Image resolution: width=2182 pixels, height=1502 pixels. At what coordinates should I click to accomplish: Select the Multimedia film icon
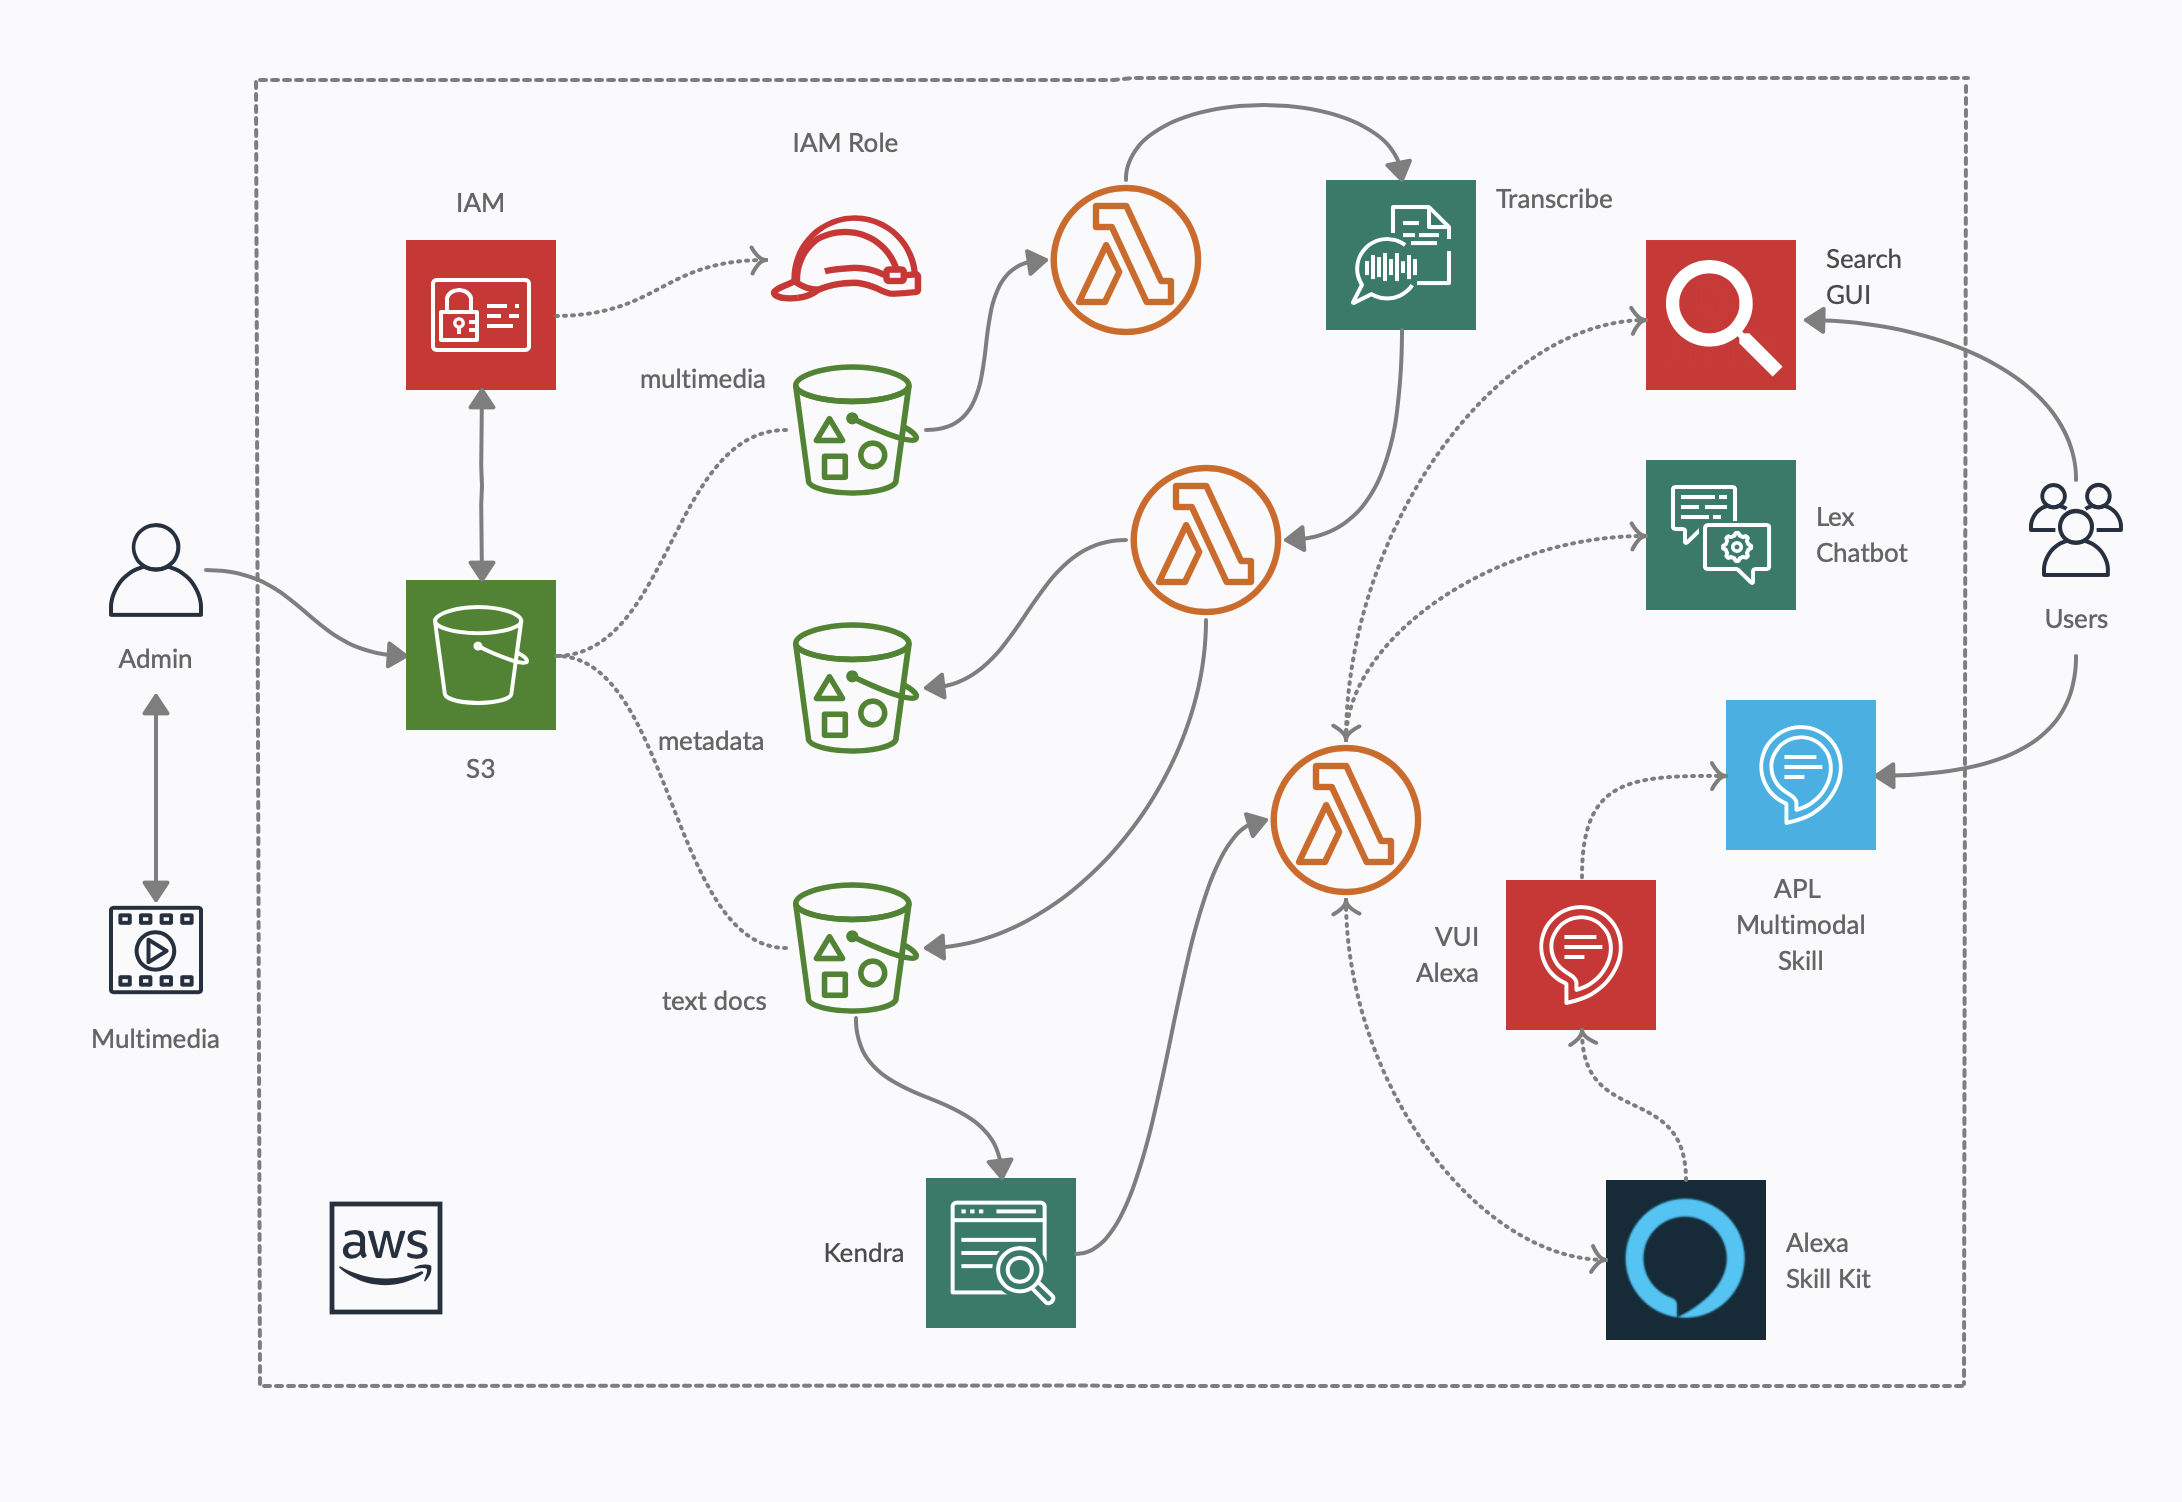pos(156,949)
